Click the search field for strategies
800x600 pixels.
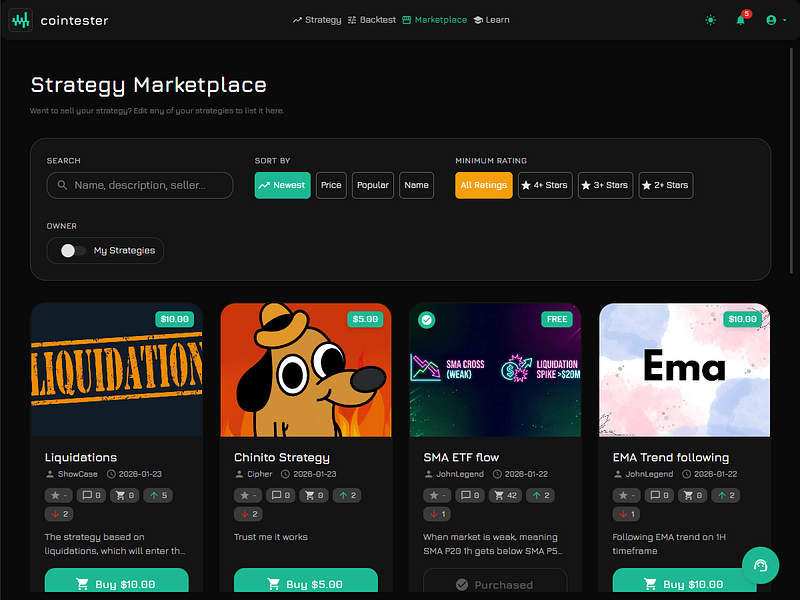point(140,185)
